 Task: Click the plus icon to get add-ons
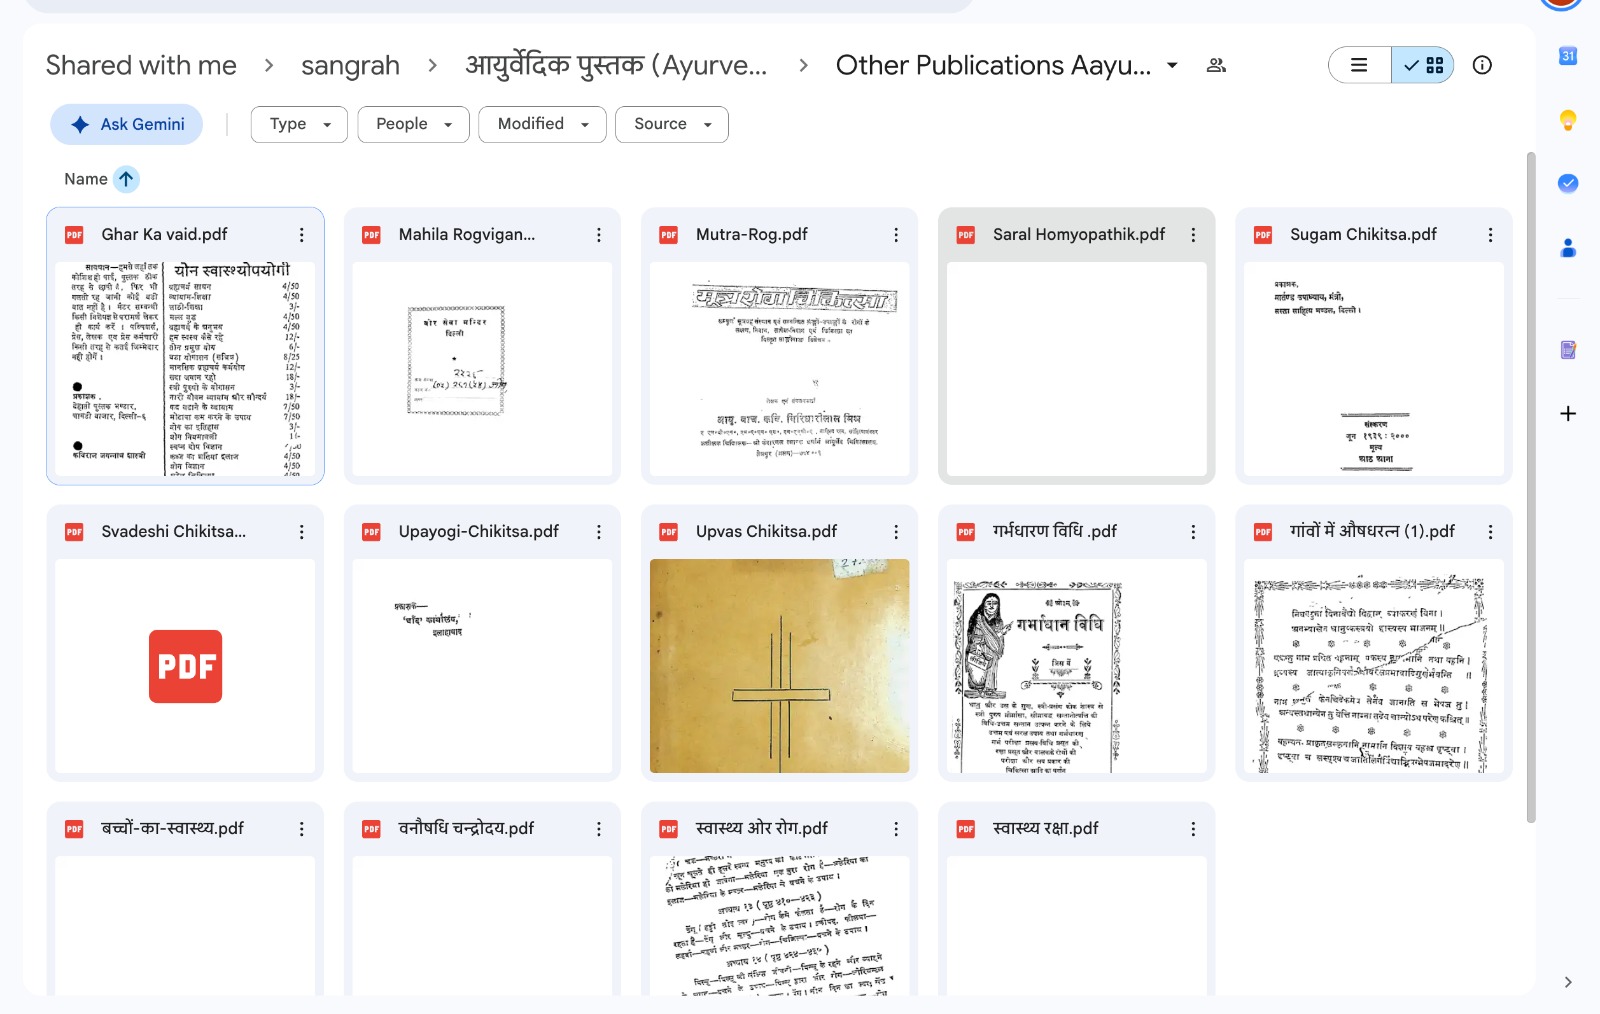(x=1568, y=413)
